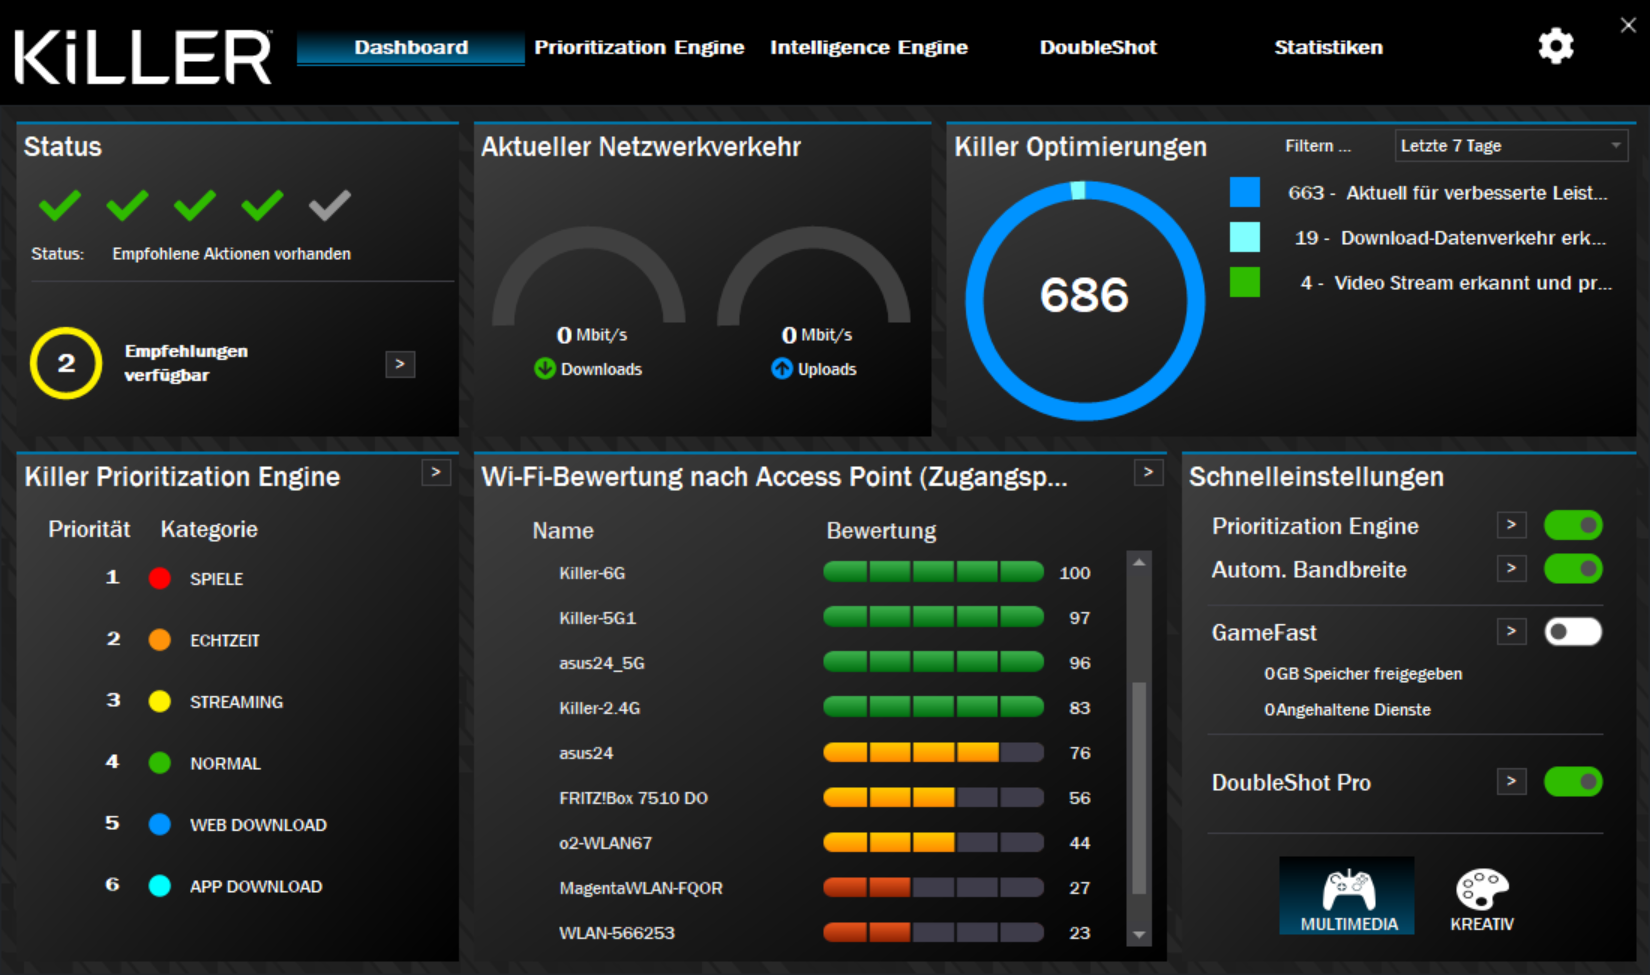1650x975 pixels.
Task: Open the Empfehlungen verfügbar arrow button
Action: [400, 364]
